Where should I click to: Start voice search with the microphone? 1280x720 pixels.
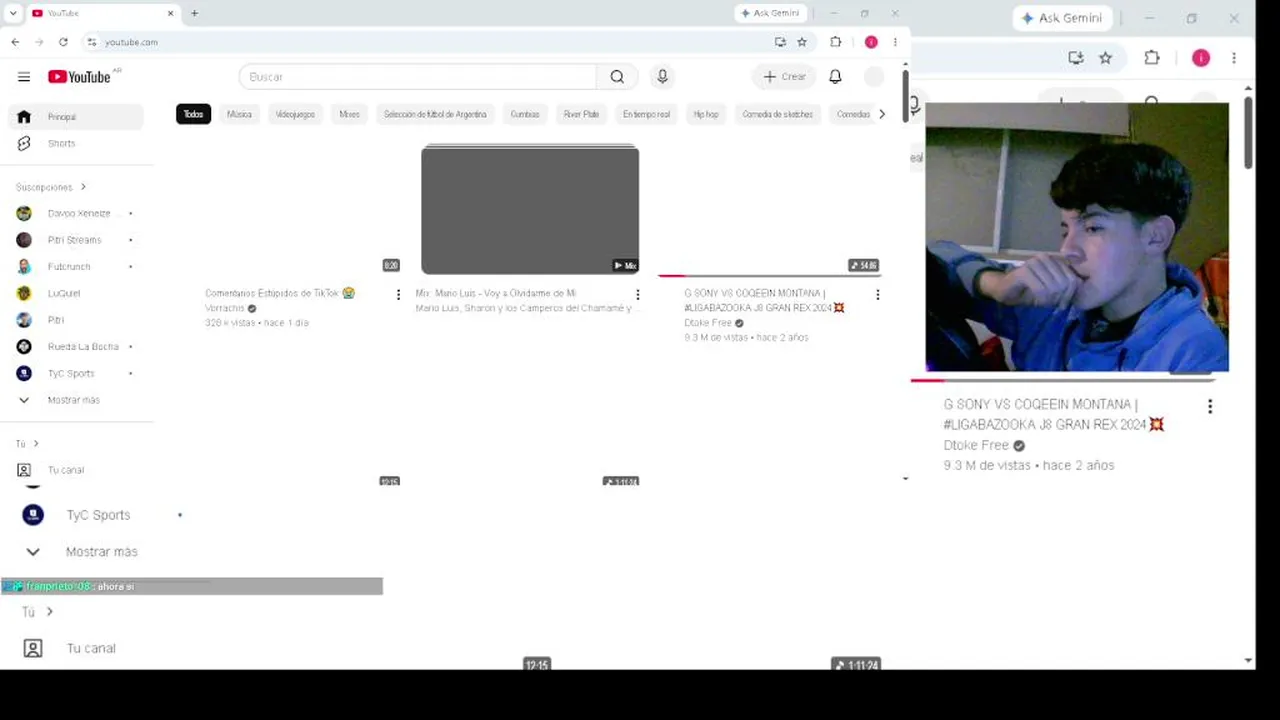(662, 77)
